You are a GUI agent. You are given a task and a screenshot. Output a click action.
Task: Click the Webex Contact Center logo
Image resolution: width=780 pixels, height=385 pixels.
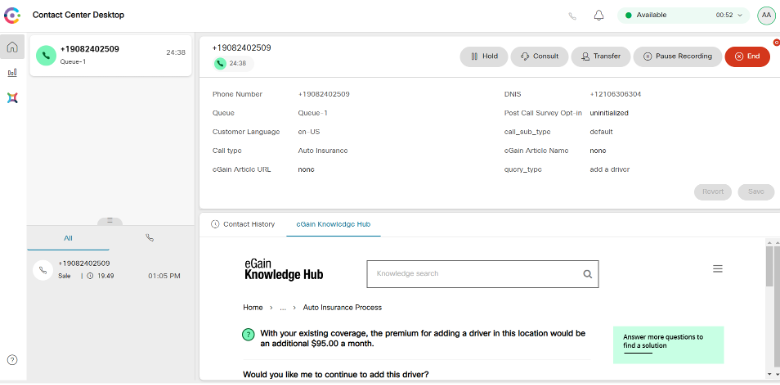pyautogui.click(x=12, y=15)
